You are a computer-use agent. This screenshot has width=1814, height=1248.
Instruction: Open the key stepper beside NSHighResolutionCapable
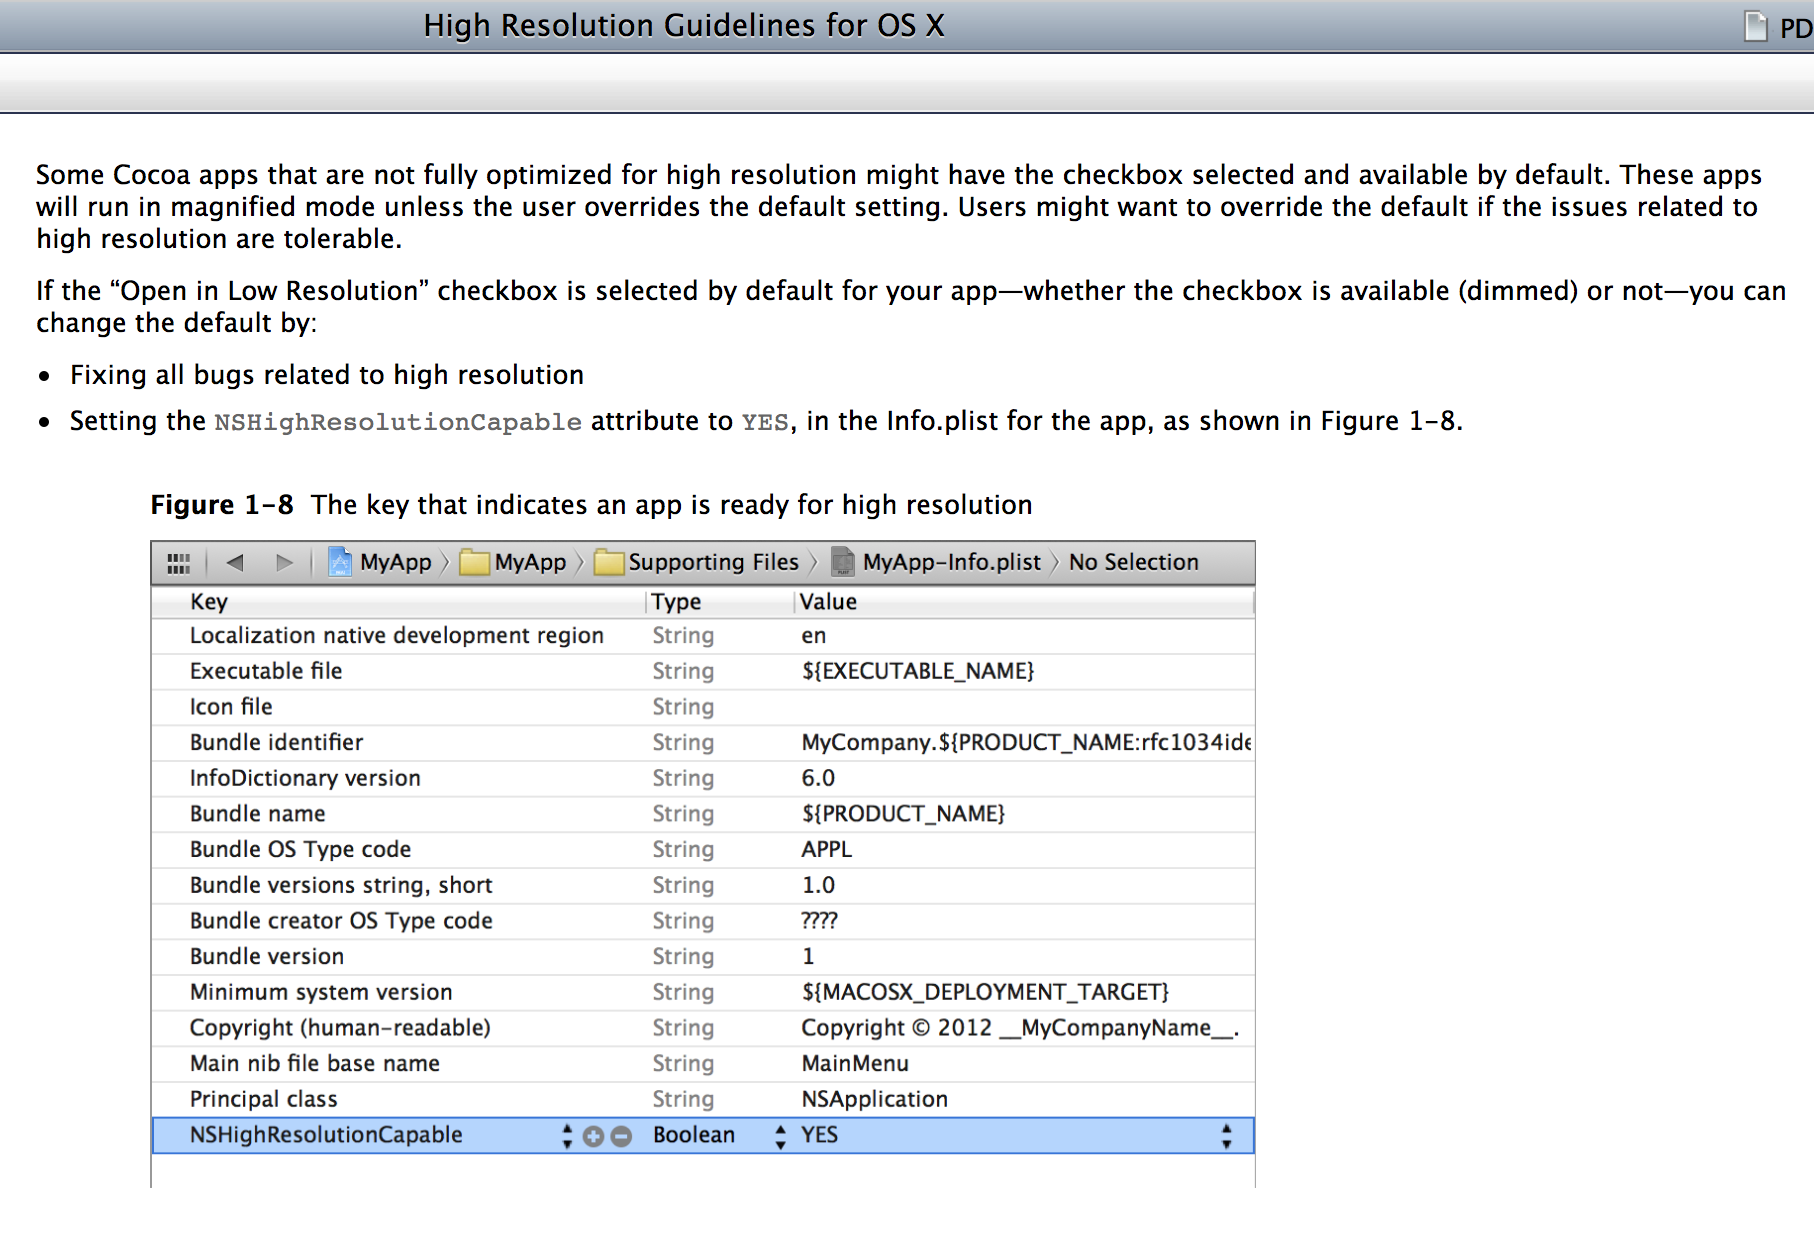567,1136
